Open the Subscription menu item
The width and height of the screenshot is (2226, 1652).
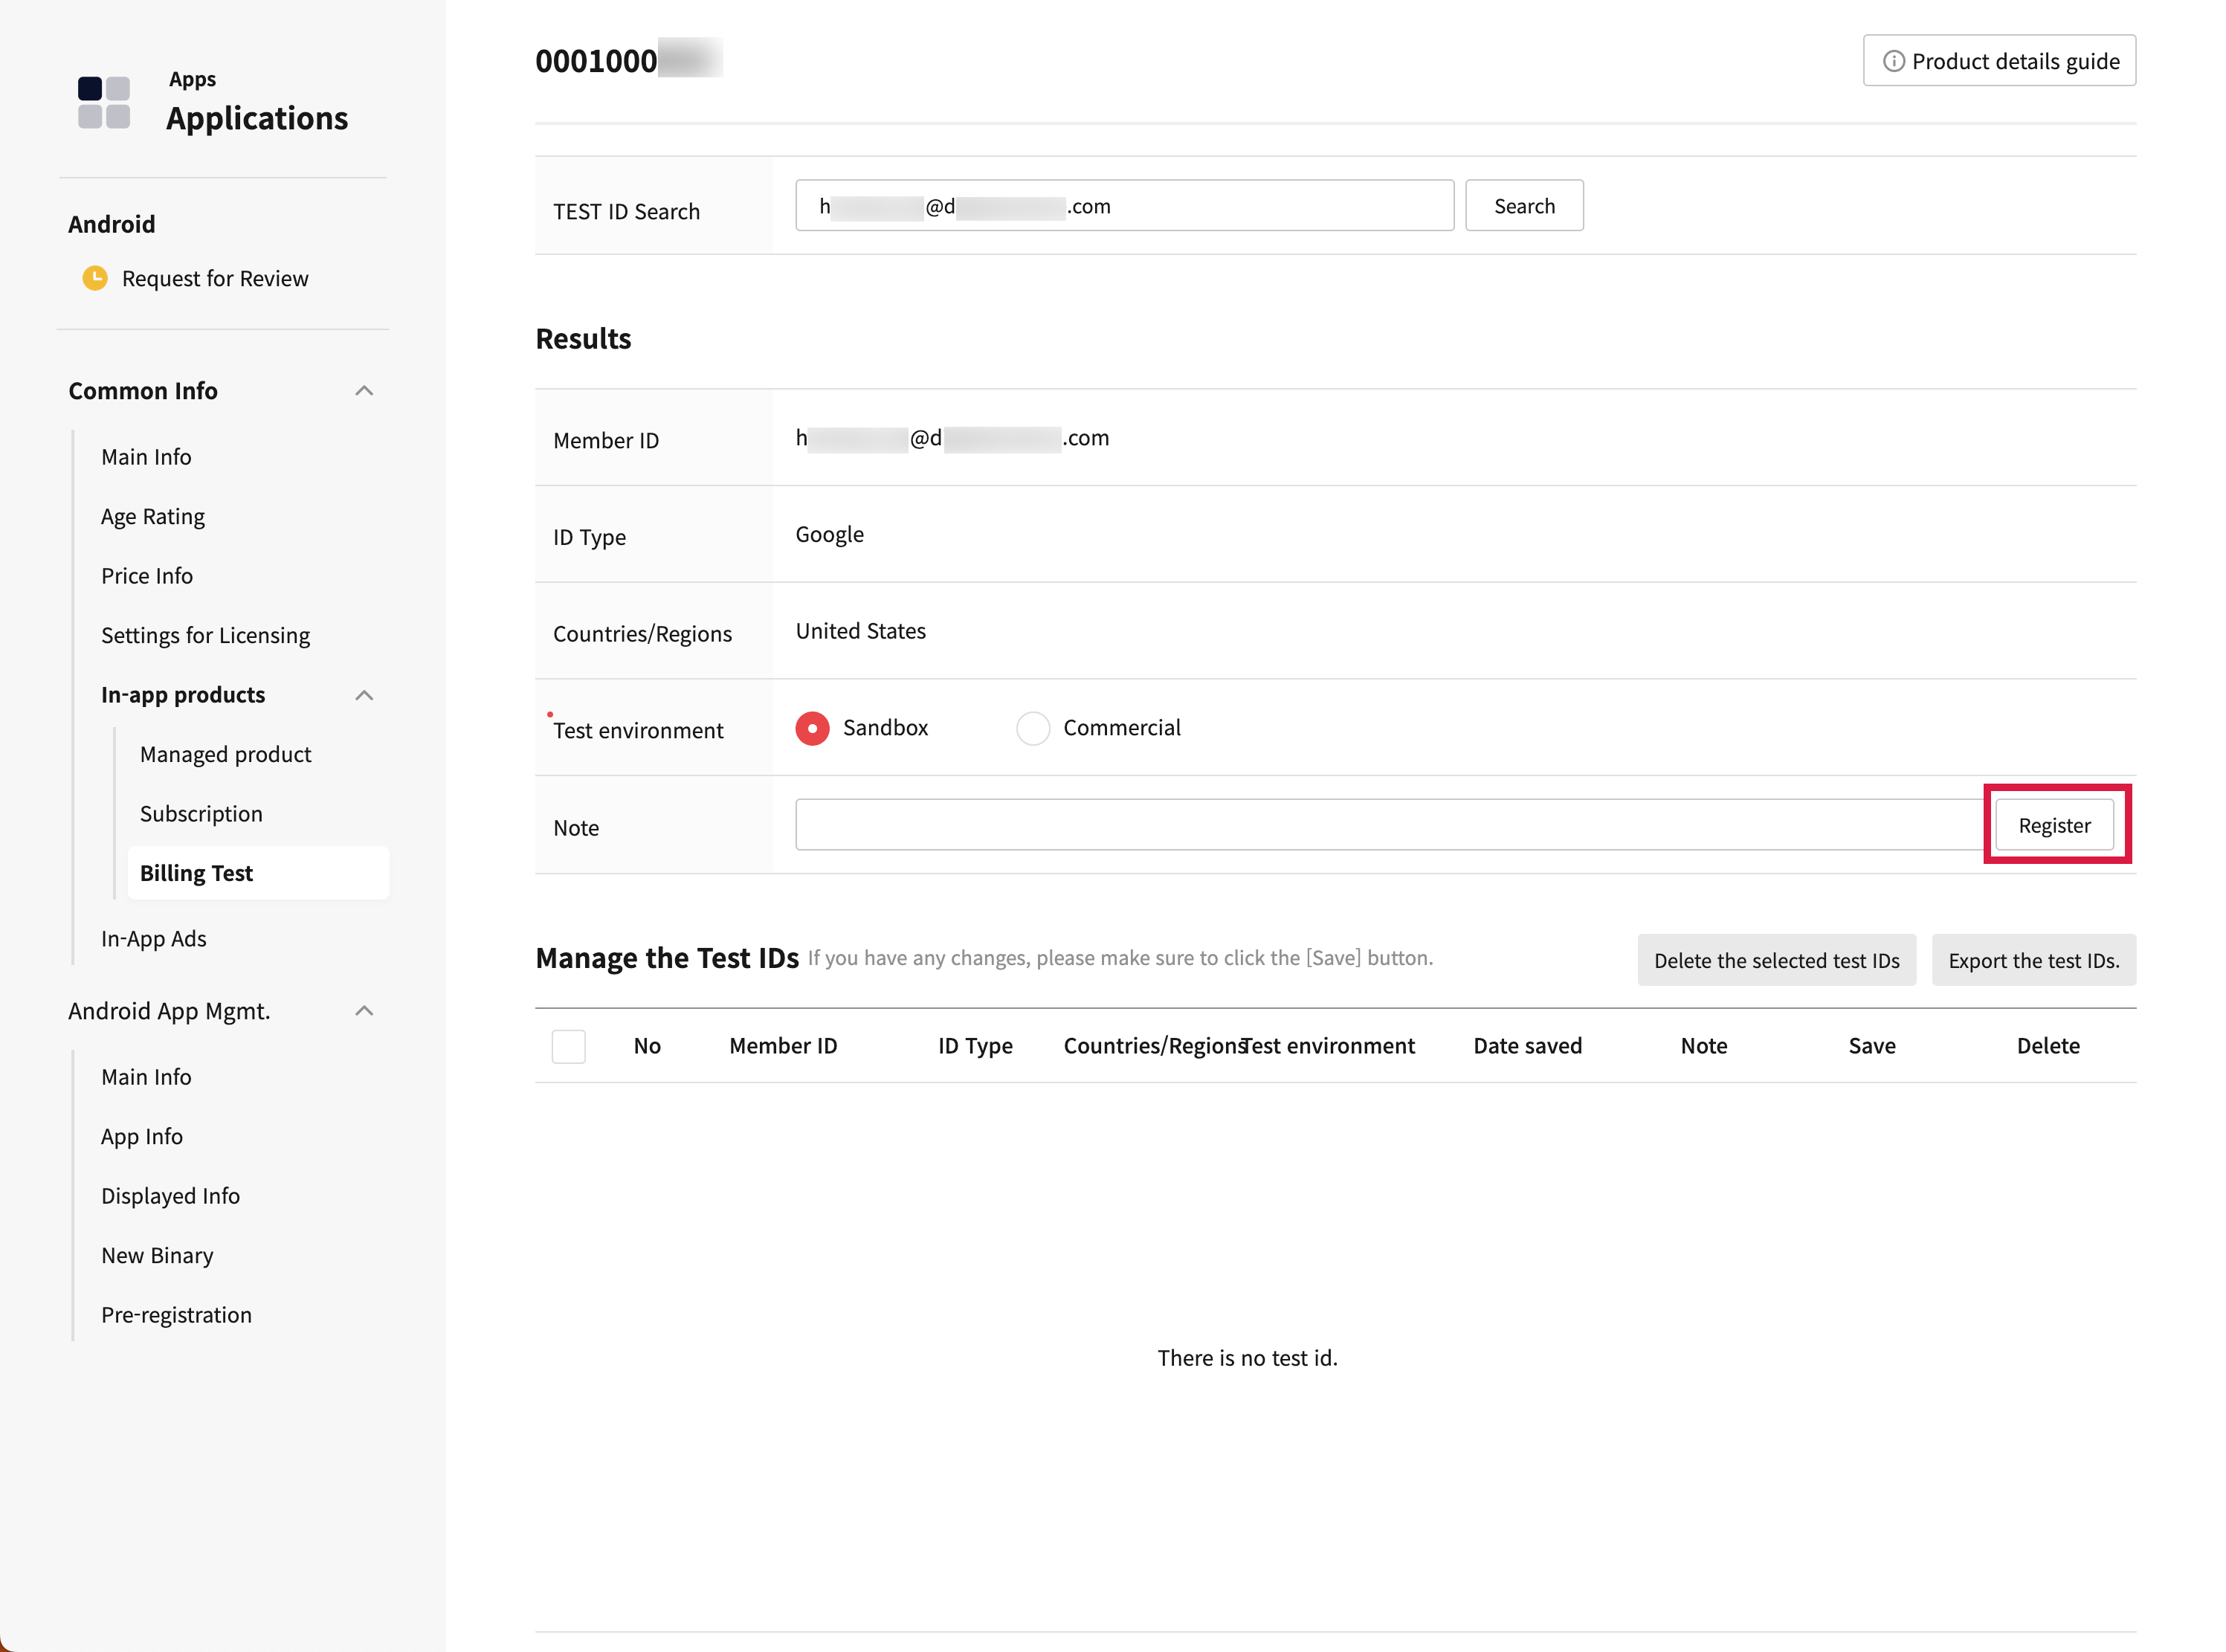[201, 814]
